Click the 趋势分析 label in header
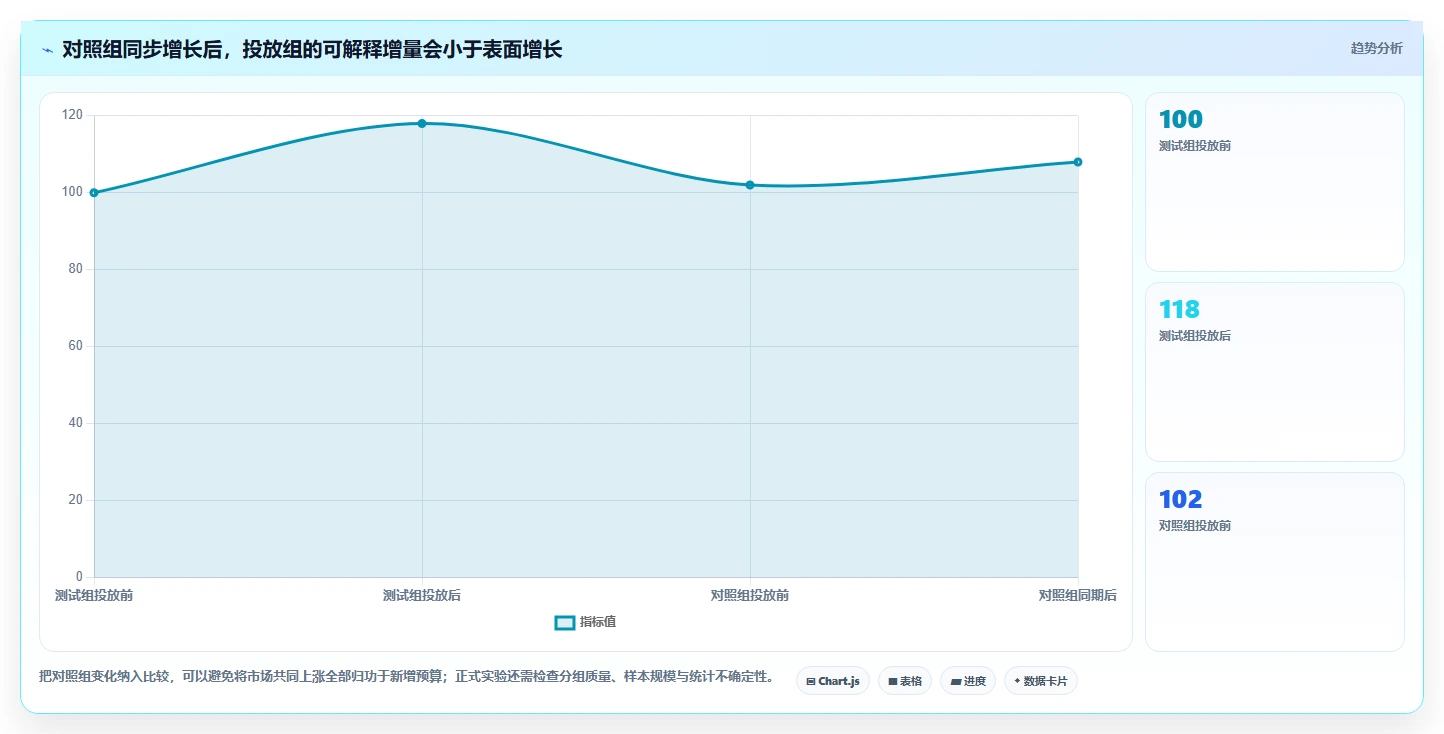1444x734 pixels. click(x=1377, y=48)
